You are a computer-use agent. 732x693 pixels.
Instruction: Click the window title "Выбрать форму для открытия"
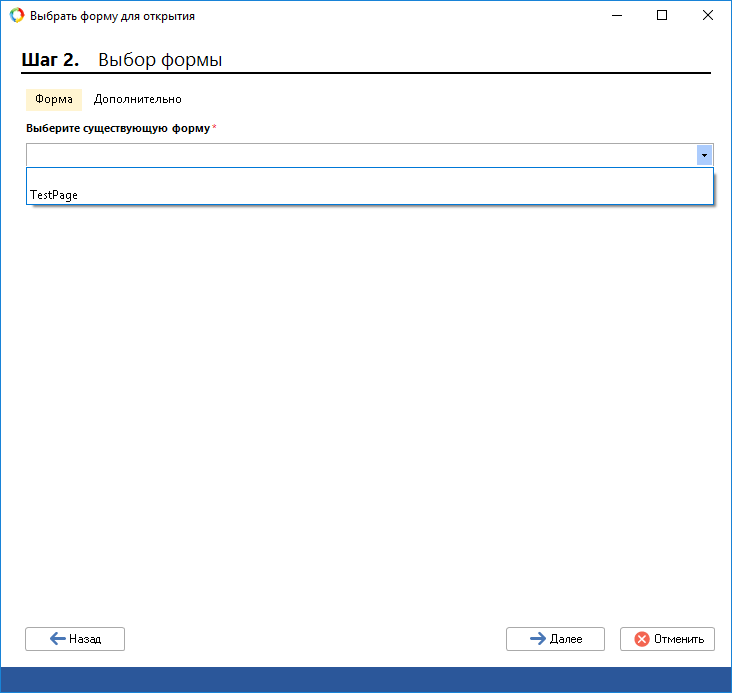(x=112, y=16)
